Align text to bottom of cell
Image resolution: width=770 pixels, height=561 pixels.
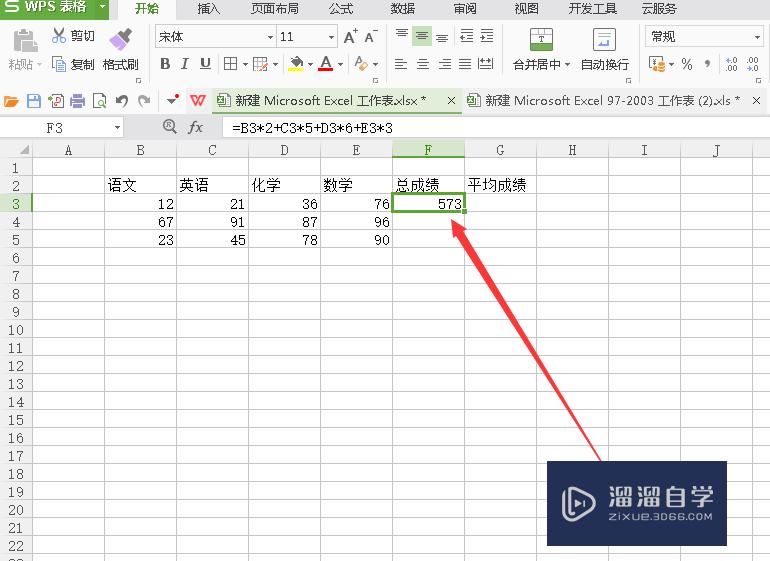tap(442, 36)
